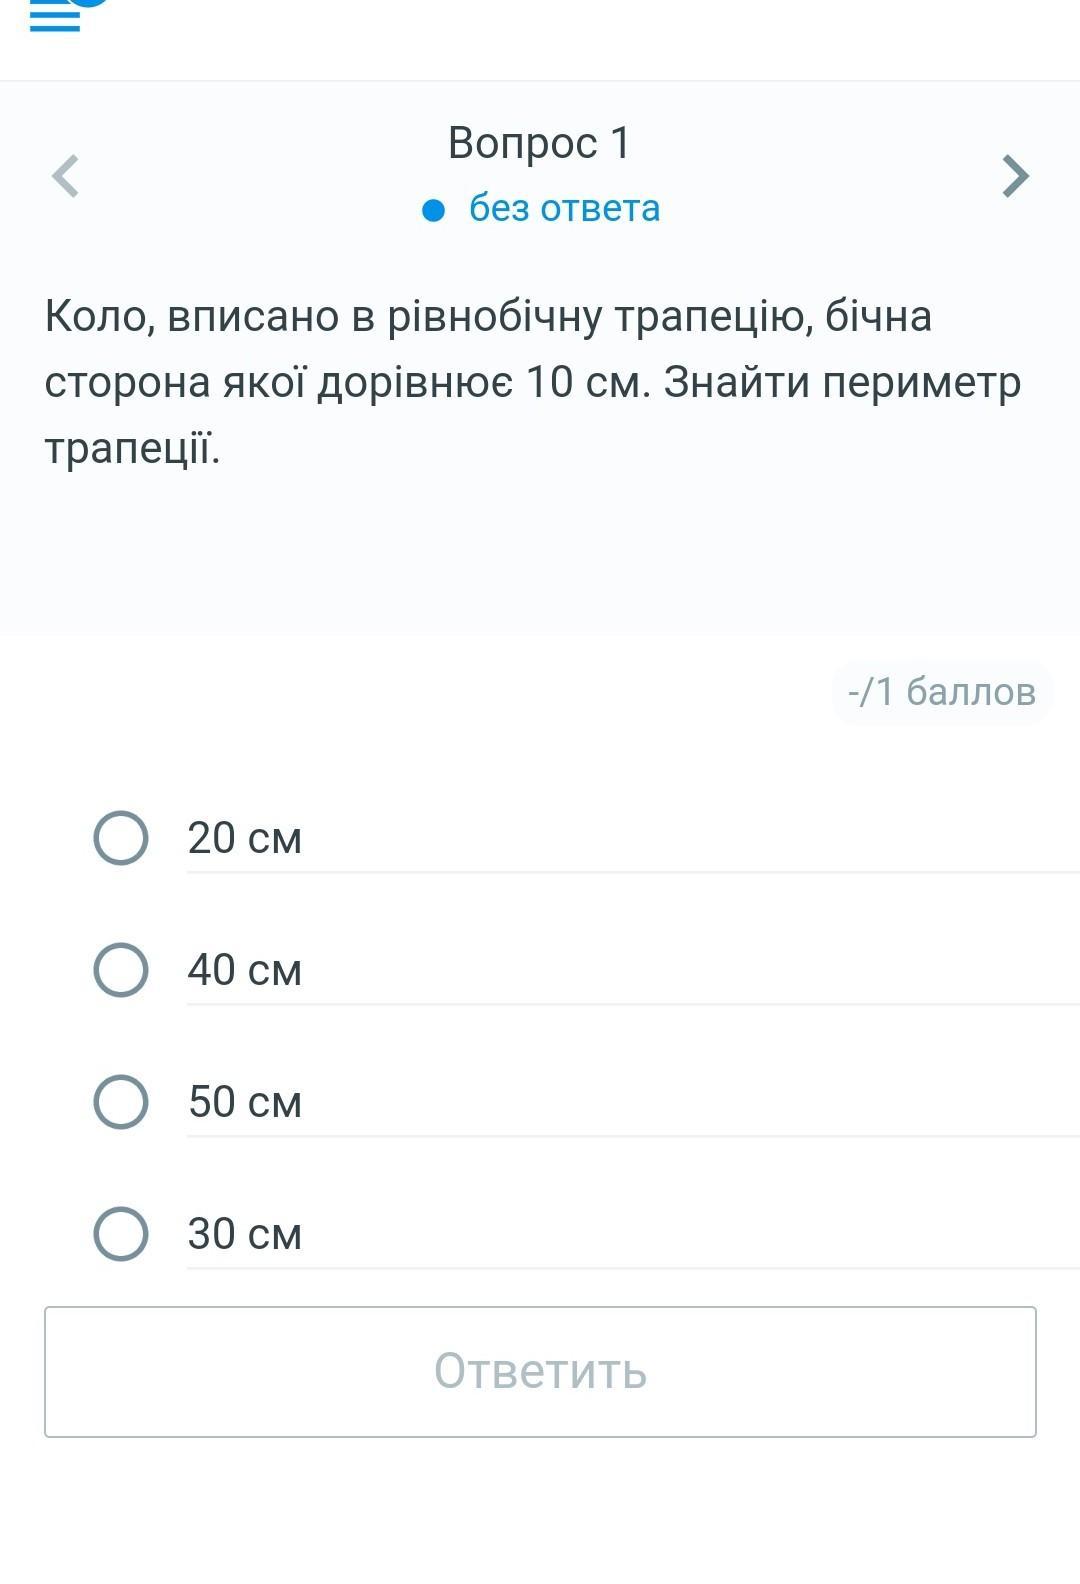
Task: Click the 'без ответа' status label
Action: point(564,209)
